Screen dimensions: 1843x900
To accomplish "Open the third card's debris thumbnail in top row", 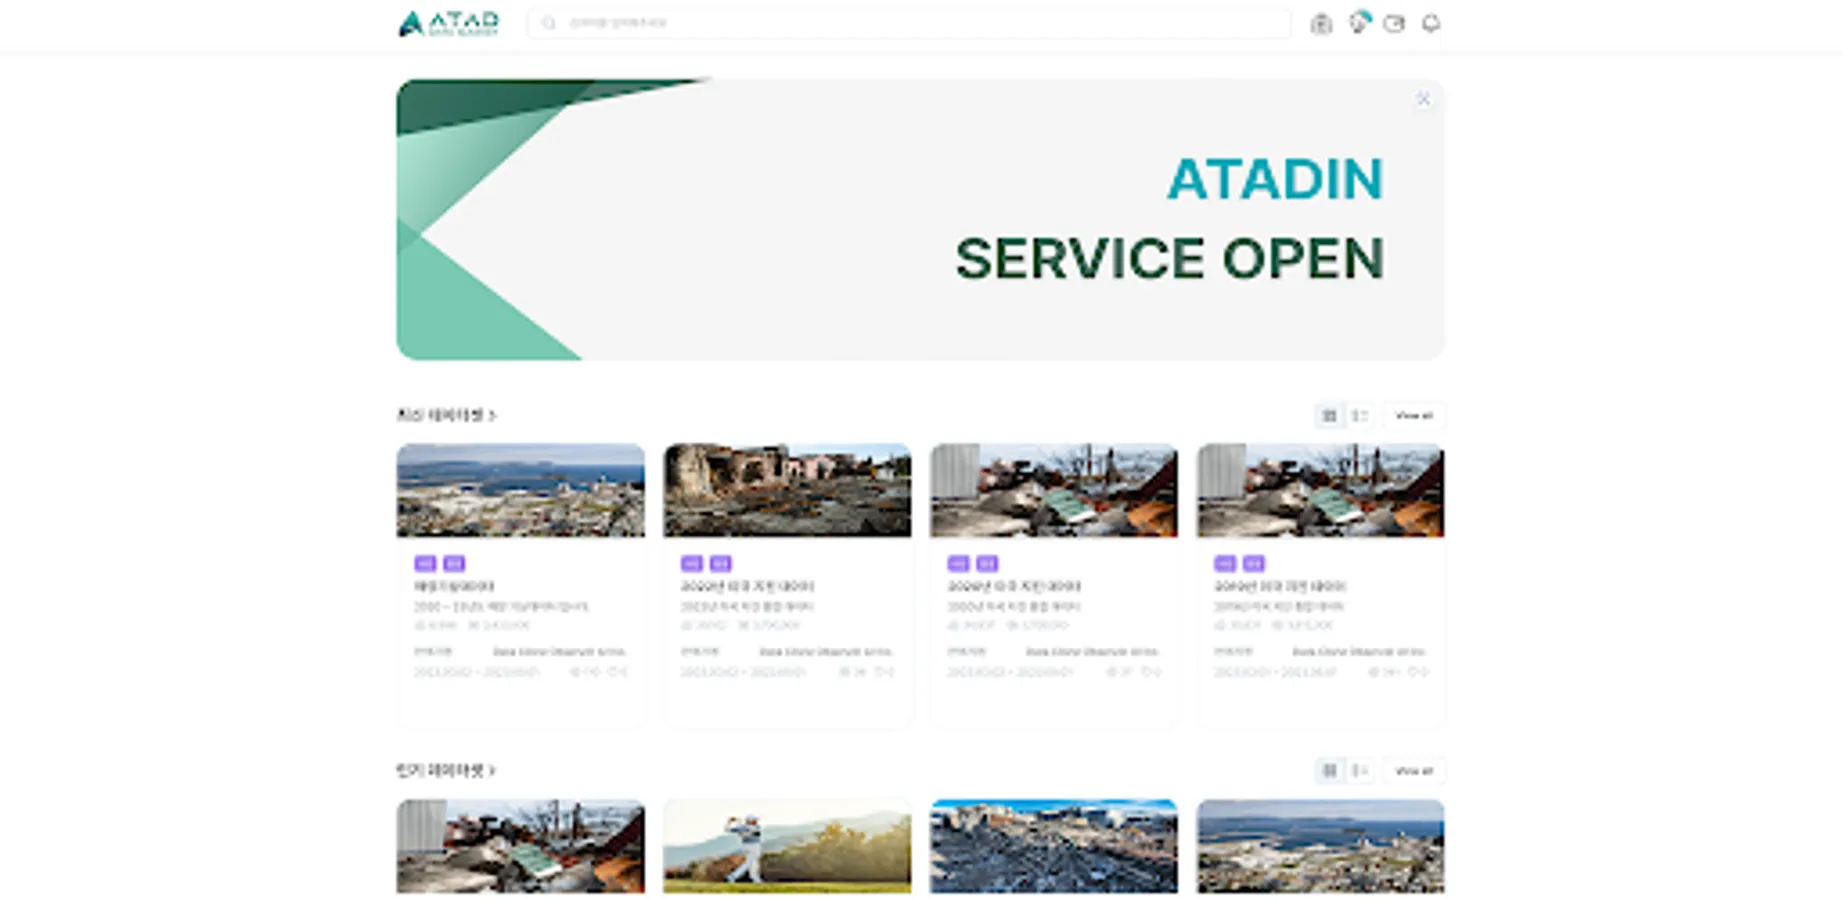I will [1054, 490].
